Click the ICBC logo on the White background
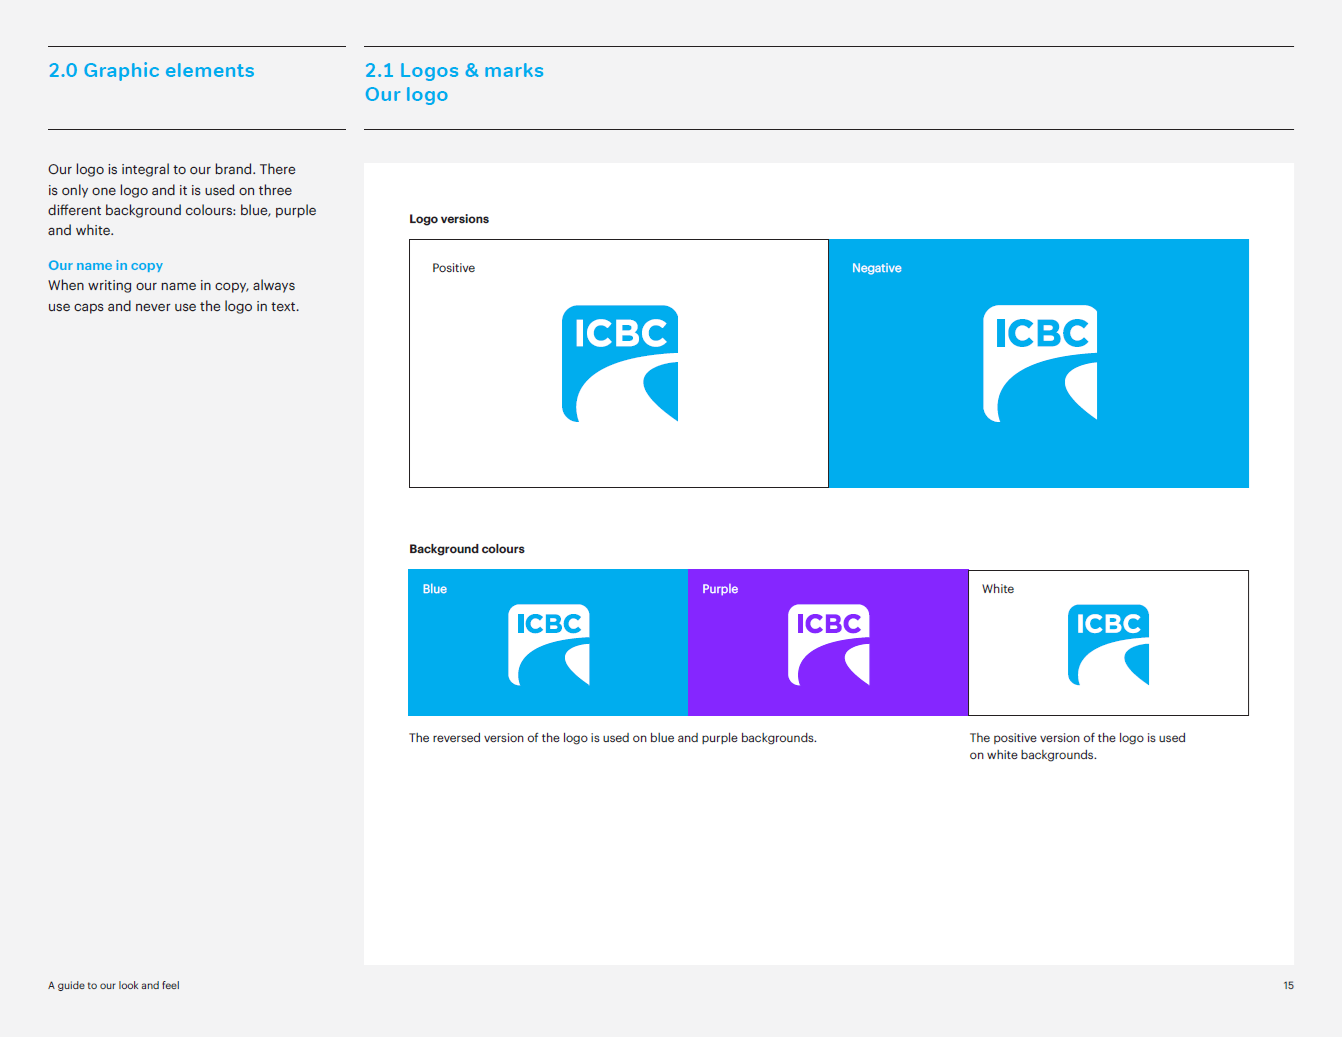Image resolution: width=1342 pixels, height=1037 pixels. point(1109,645)
